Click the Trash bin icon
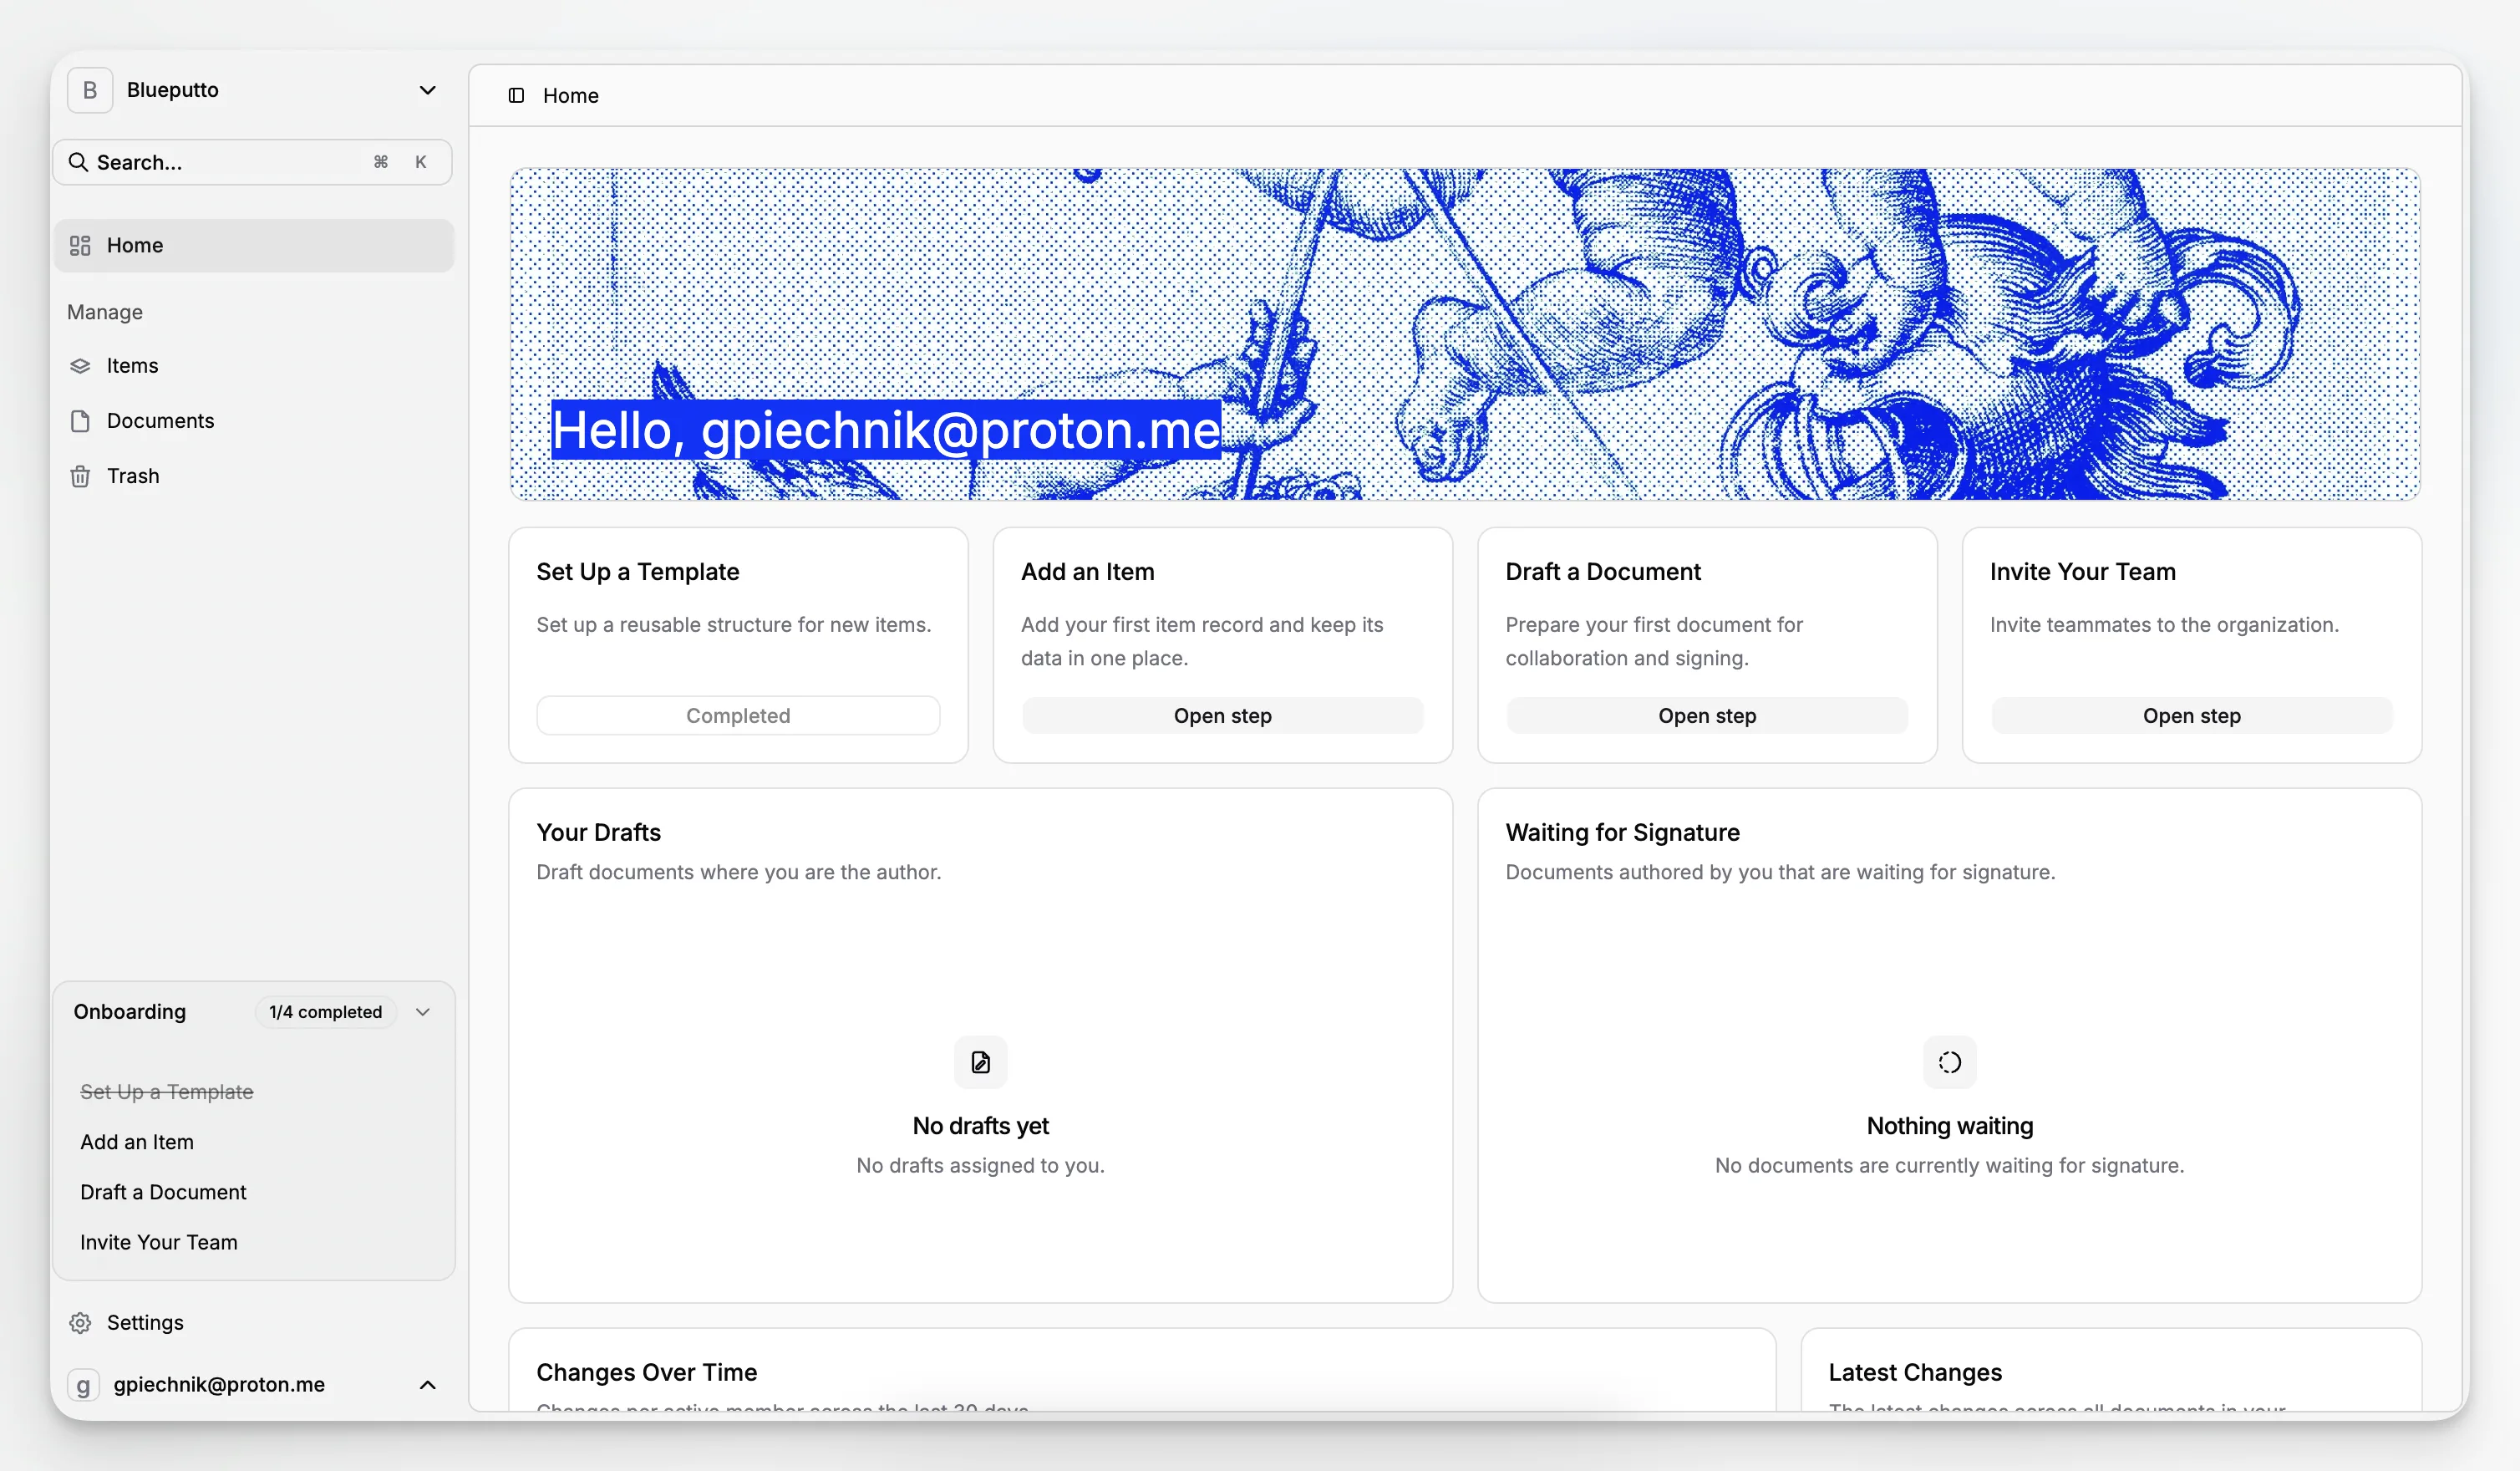Screen dimensions: 2520x1471 pos(80,476)
